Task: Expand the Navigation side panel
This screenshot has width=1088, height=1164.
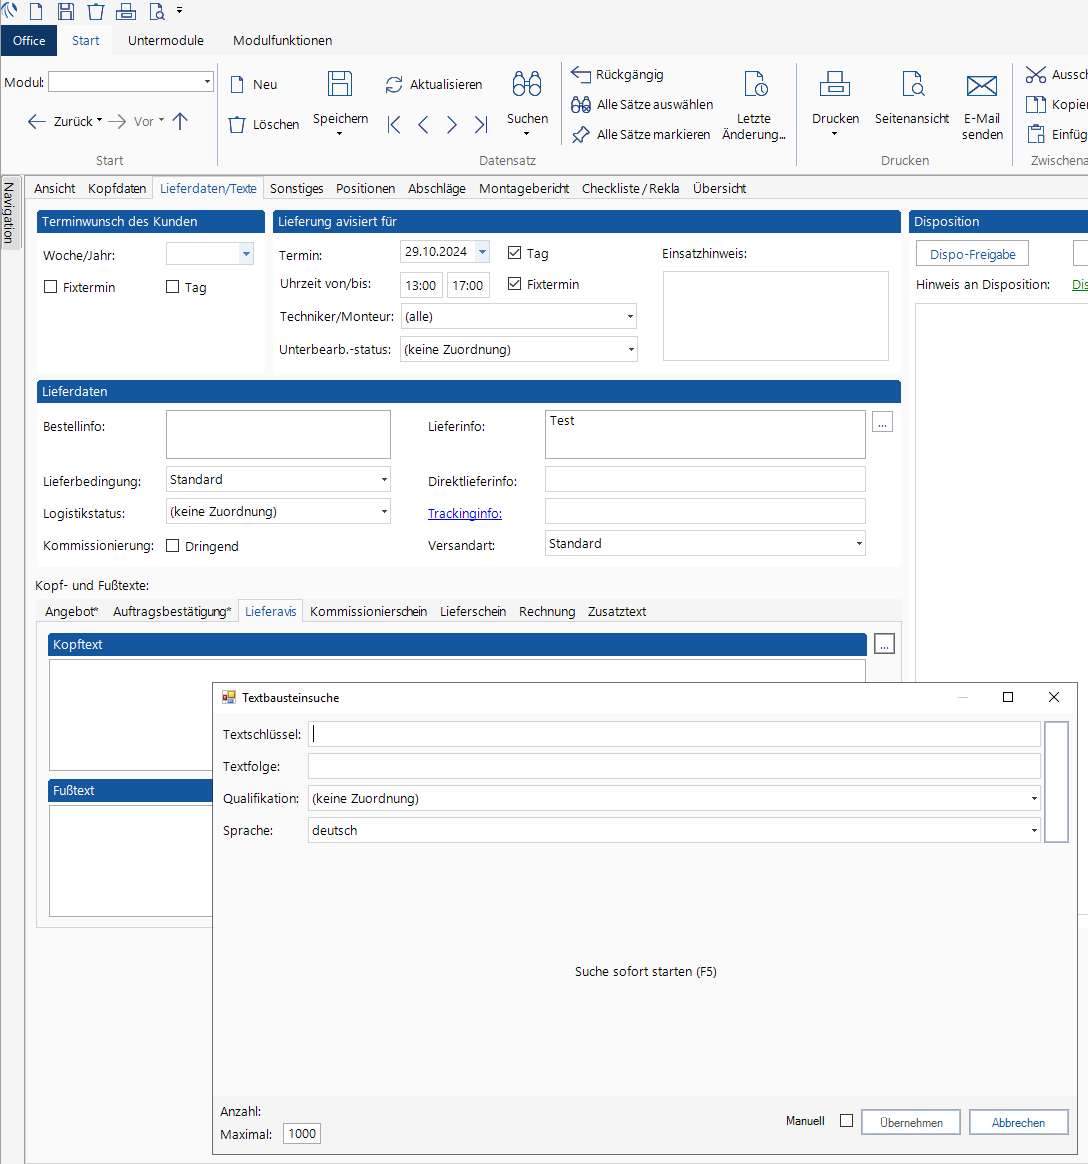Action: [10, 213]
